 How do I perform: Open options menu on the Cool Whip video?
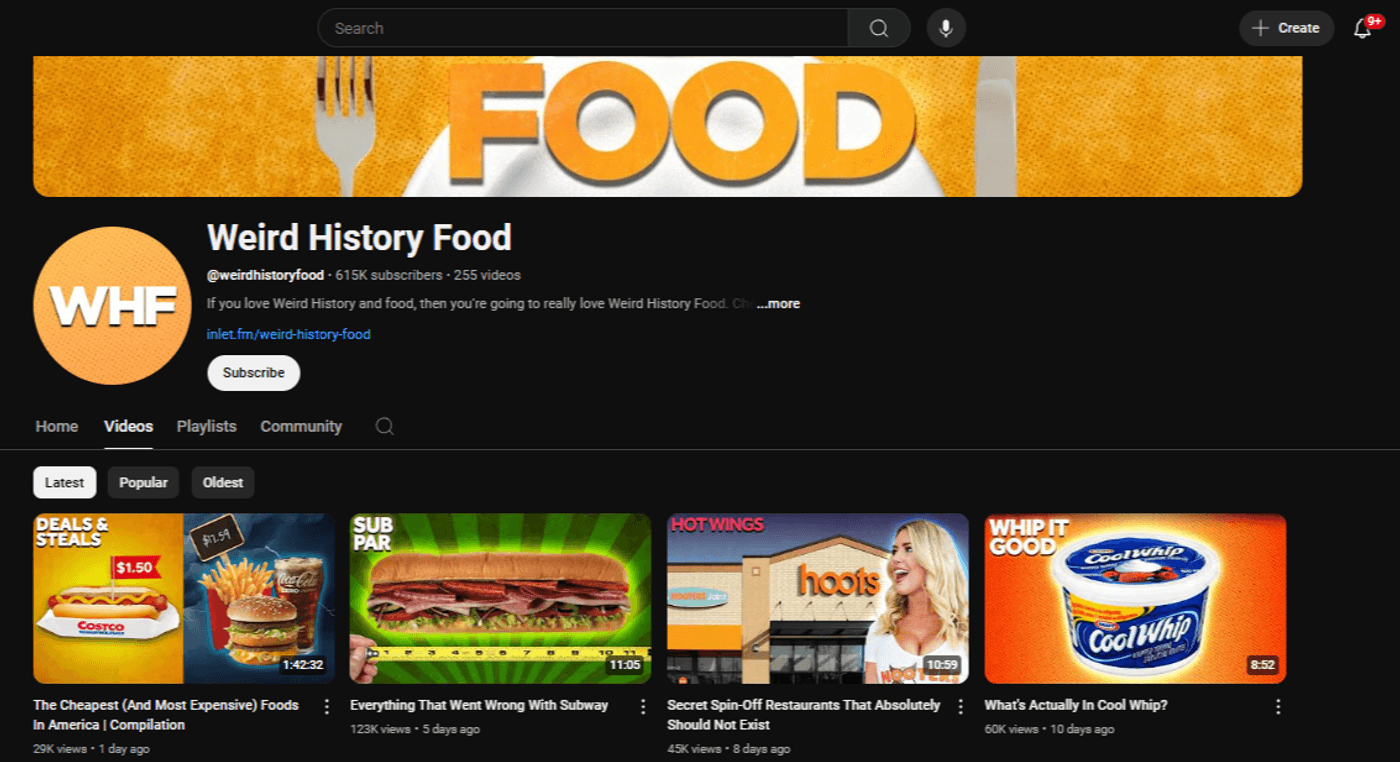click(x=1278, y=706)
